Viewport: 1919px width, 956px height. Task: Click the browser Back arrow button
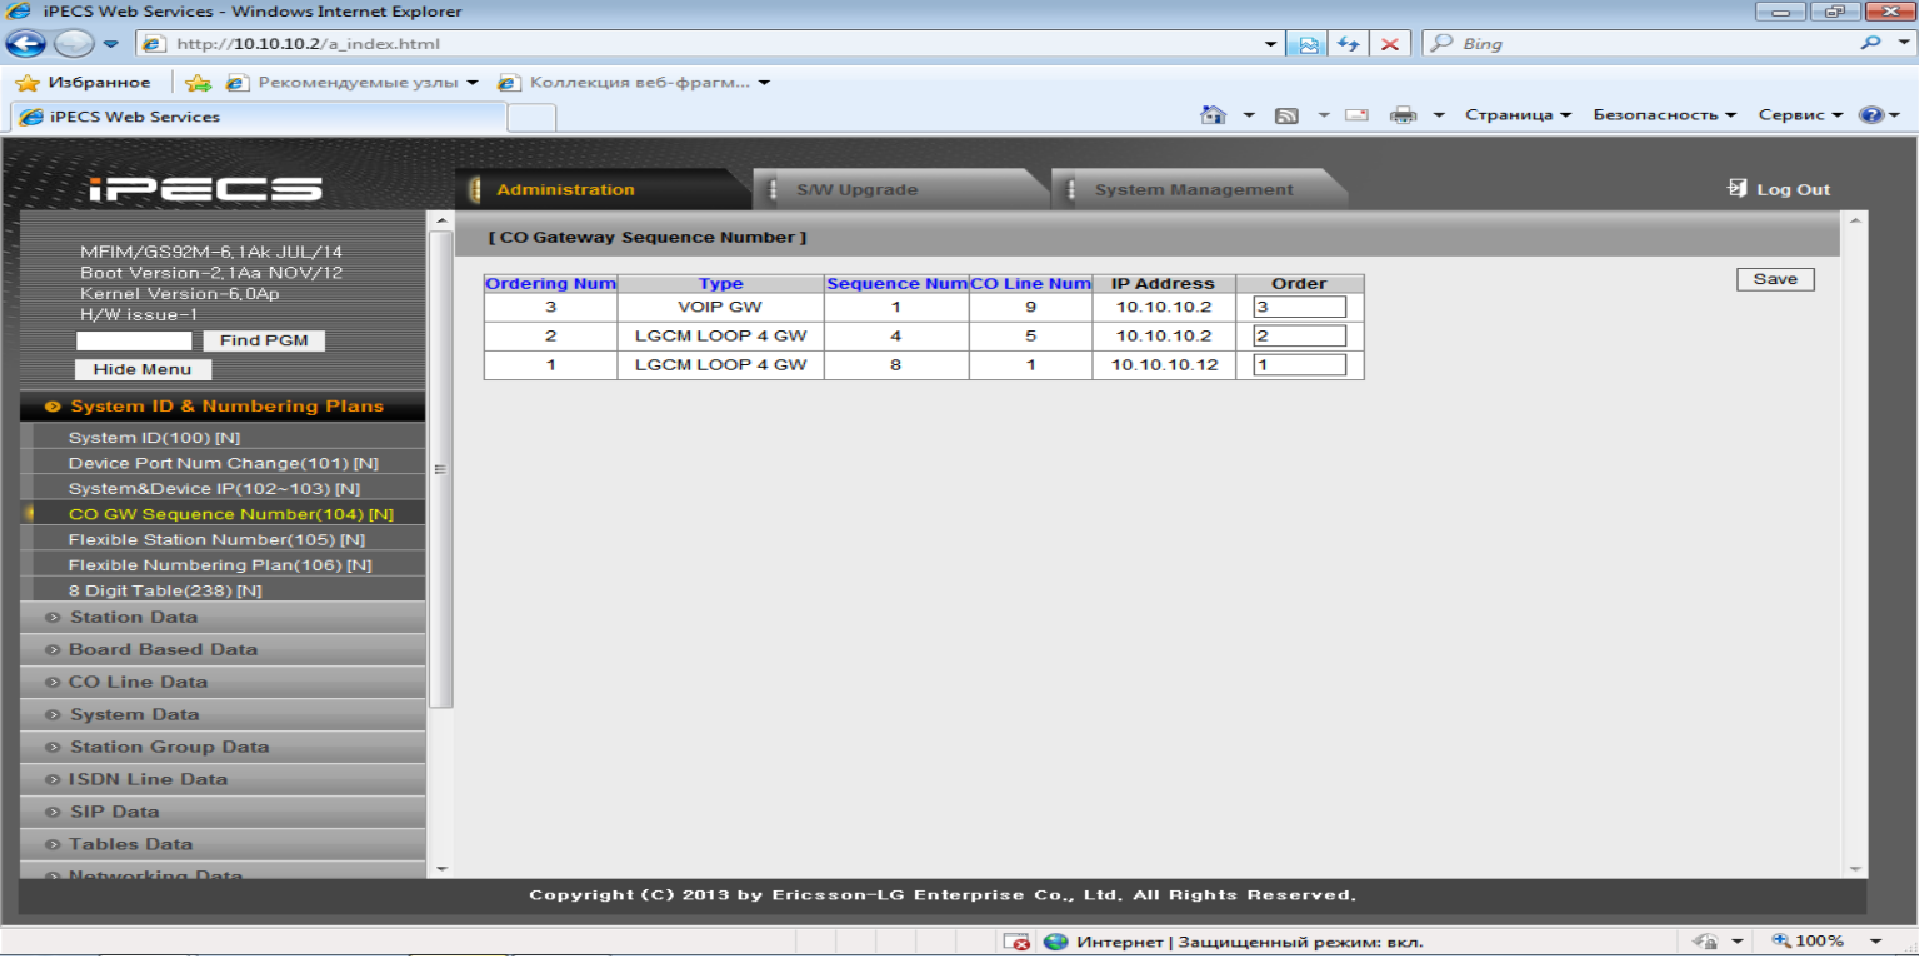coord(26,44)
